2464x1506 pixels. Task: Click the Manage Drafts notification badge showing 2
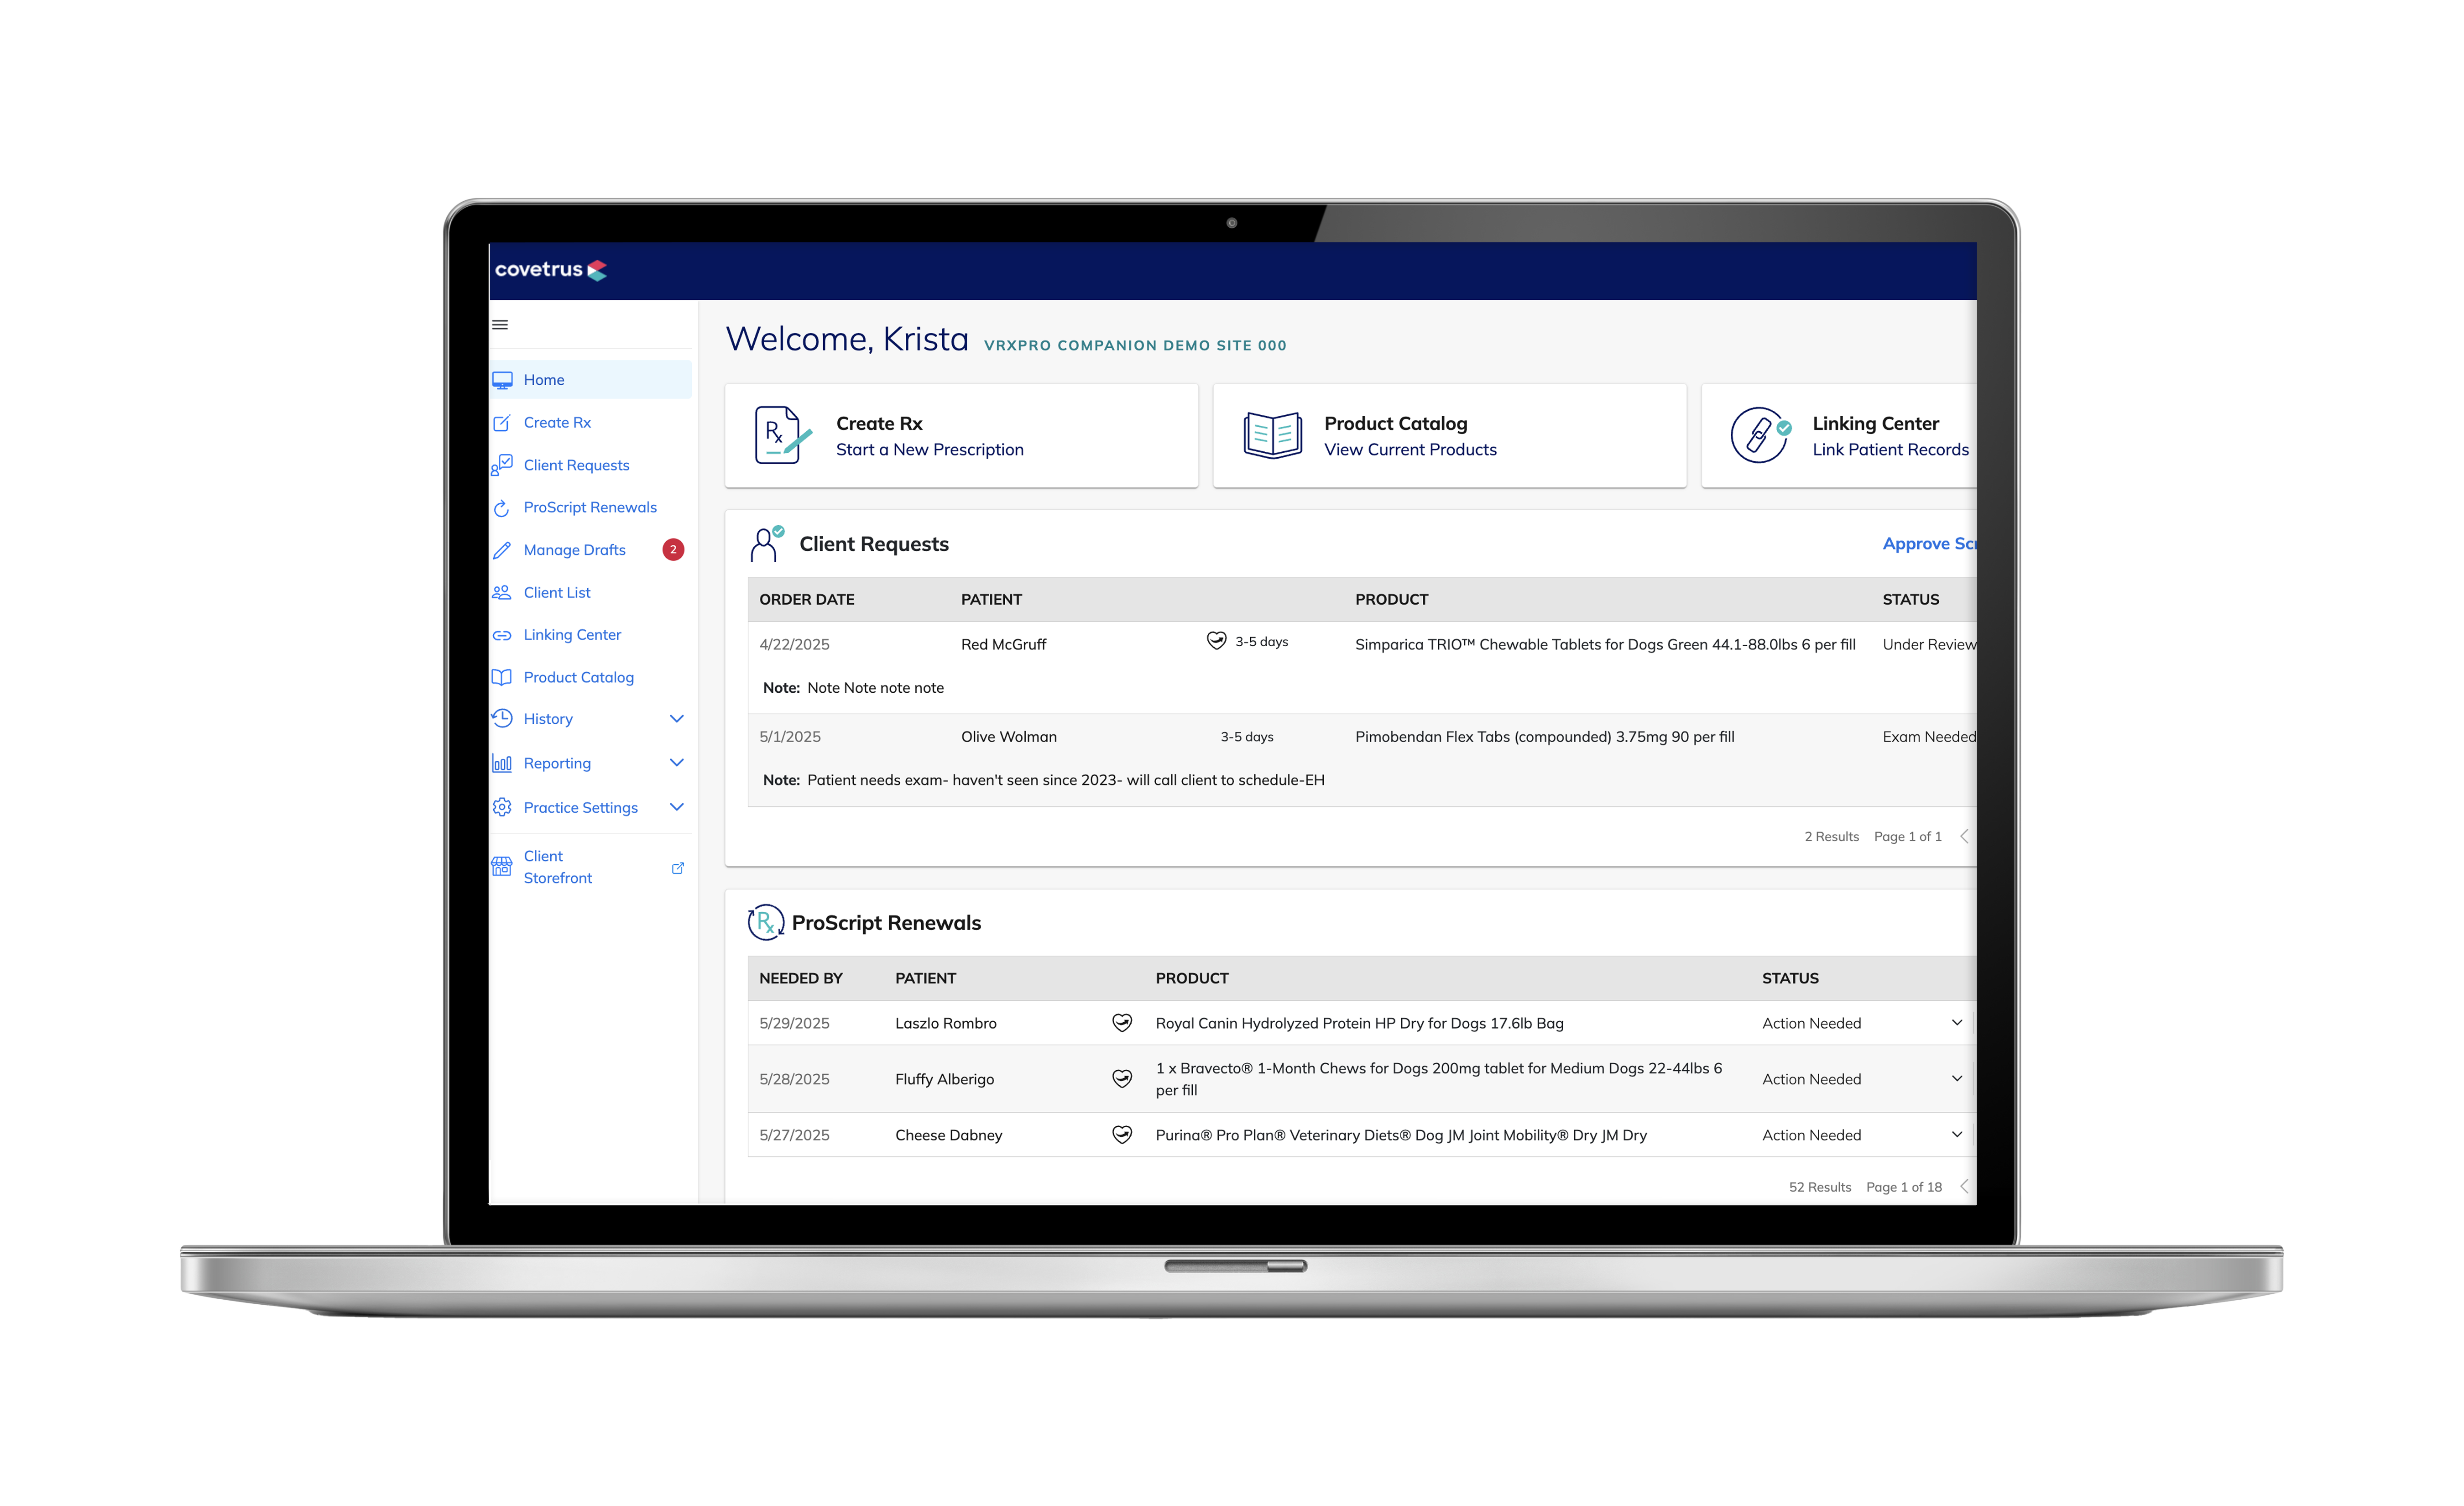tap(674, 549)
